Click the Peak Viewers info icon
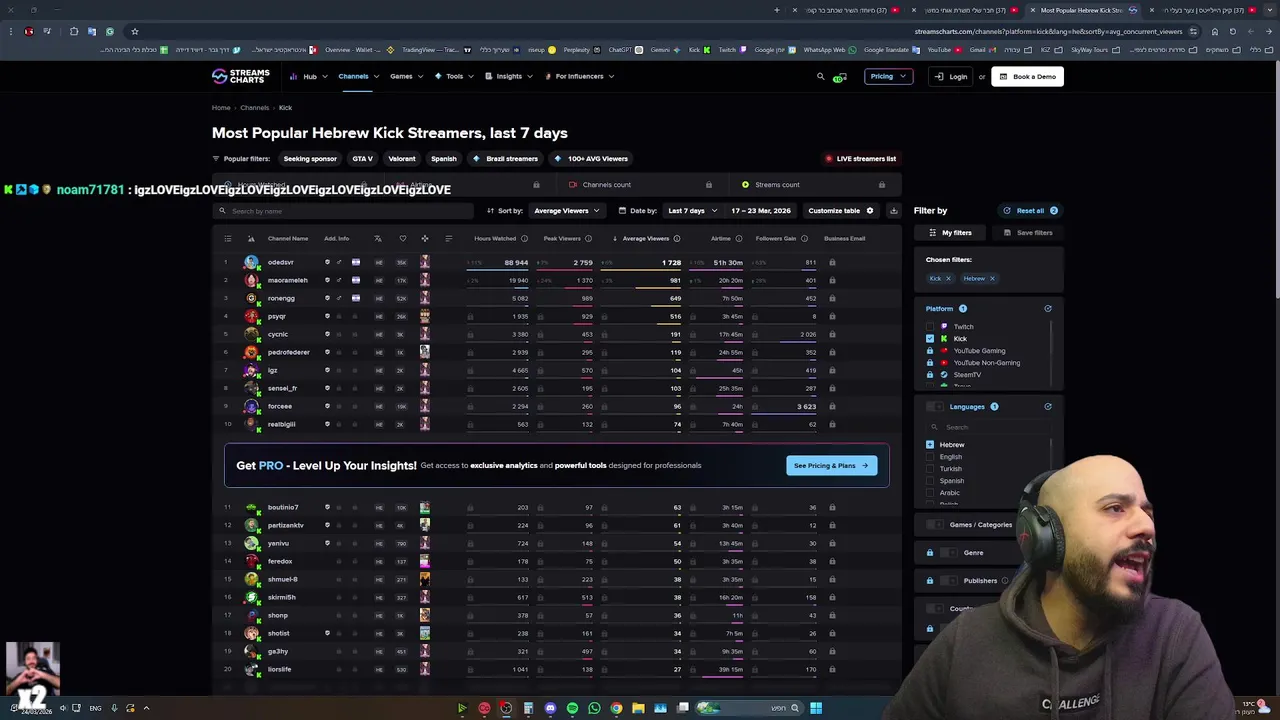This screenshot has width=1280, height=720. [x=588, y=238]
